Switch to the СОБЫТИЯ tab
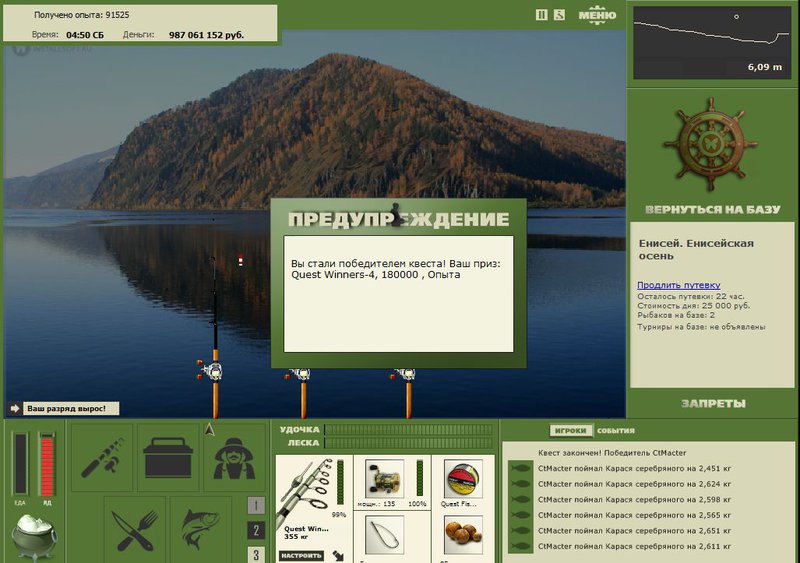Screen dimensions: 800x563 pyautogui.click(x=616, y=430)
